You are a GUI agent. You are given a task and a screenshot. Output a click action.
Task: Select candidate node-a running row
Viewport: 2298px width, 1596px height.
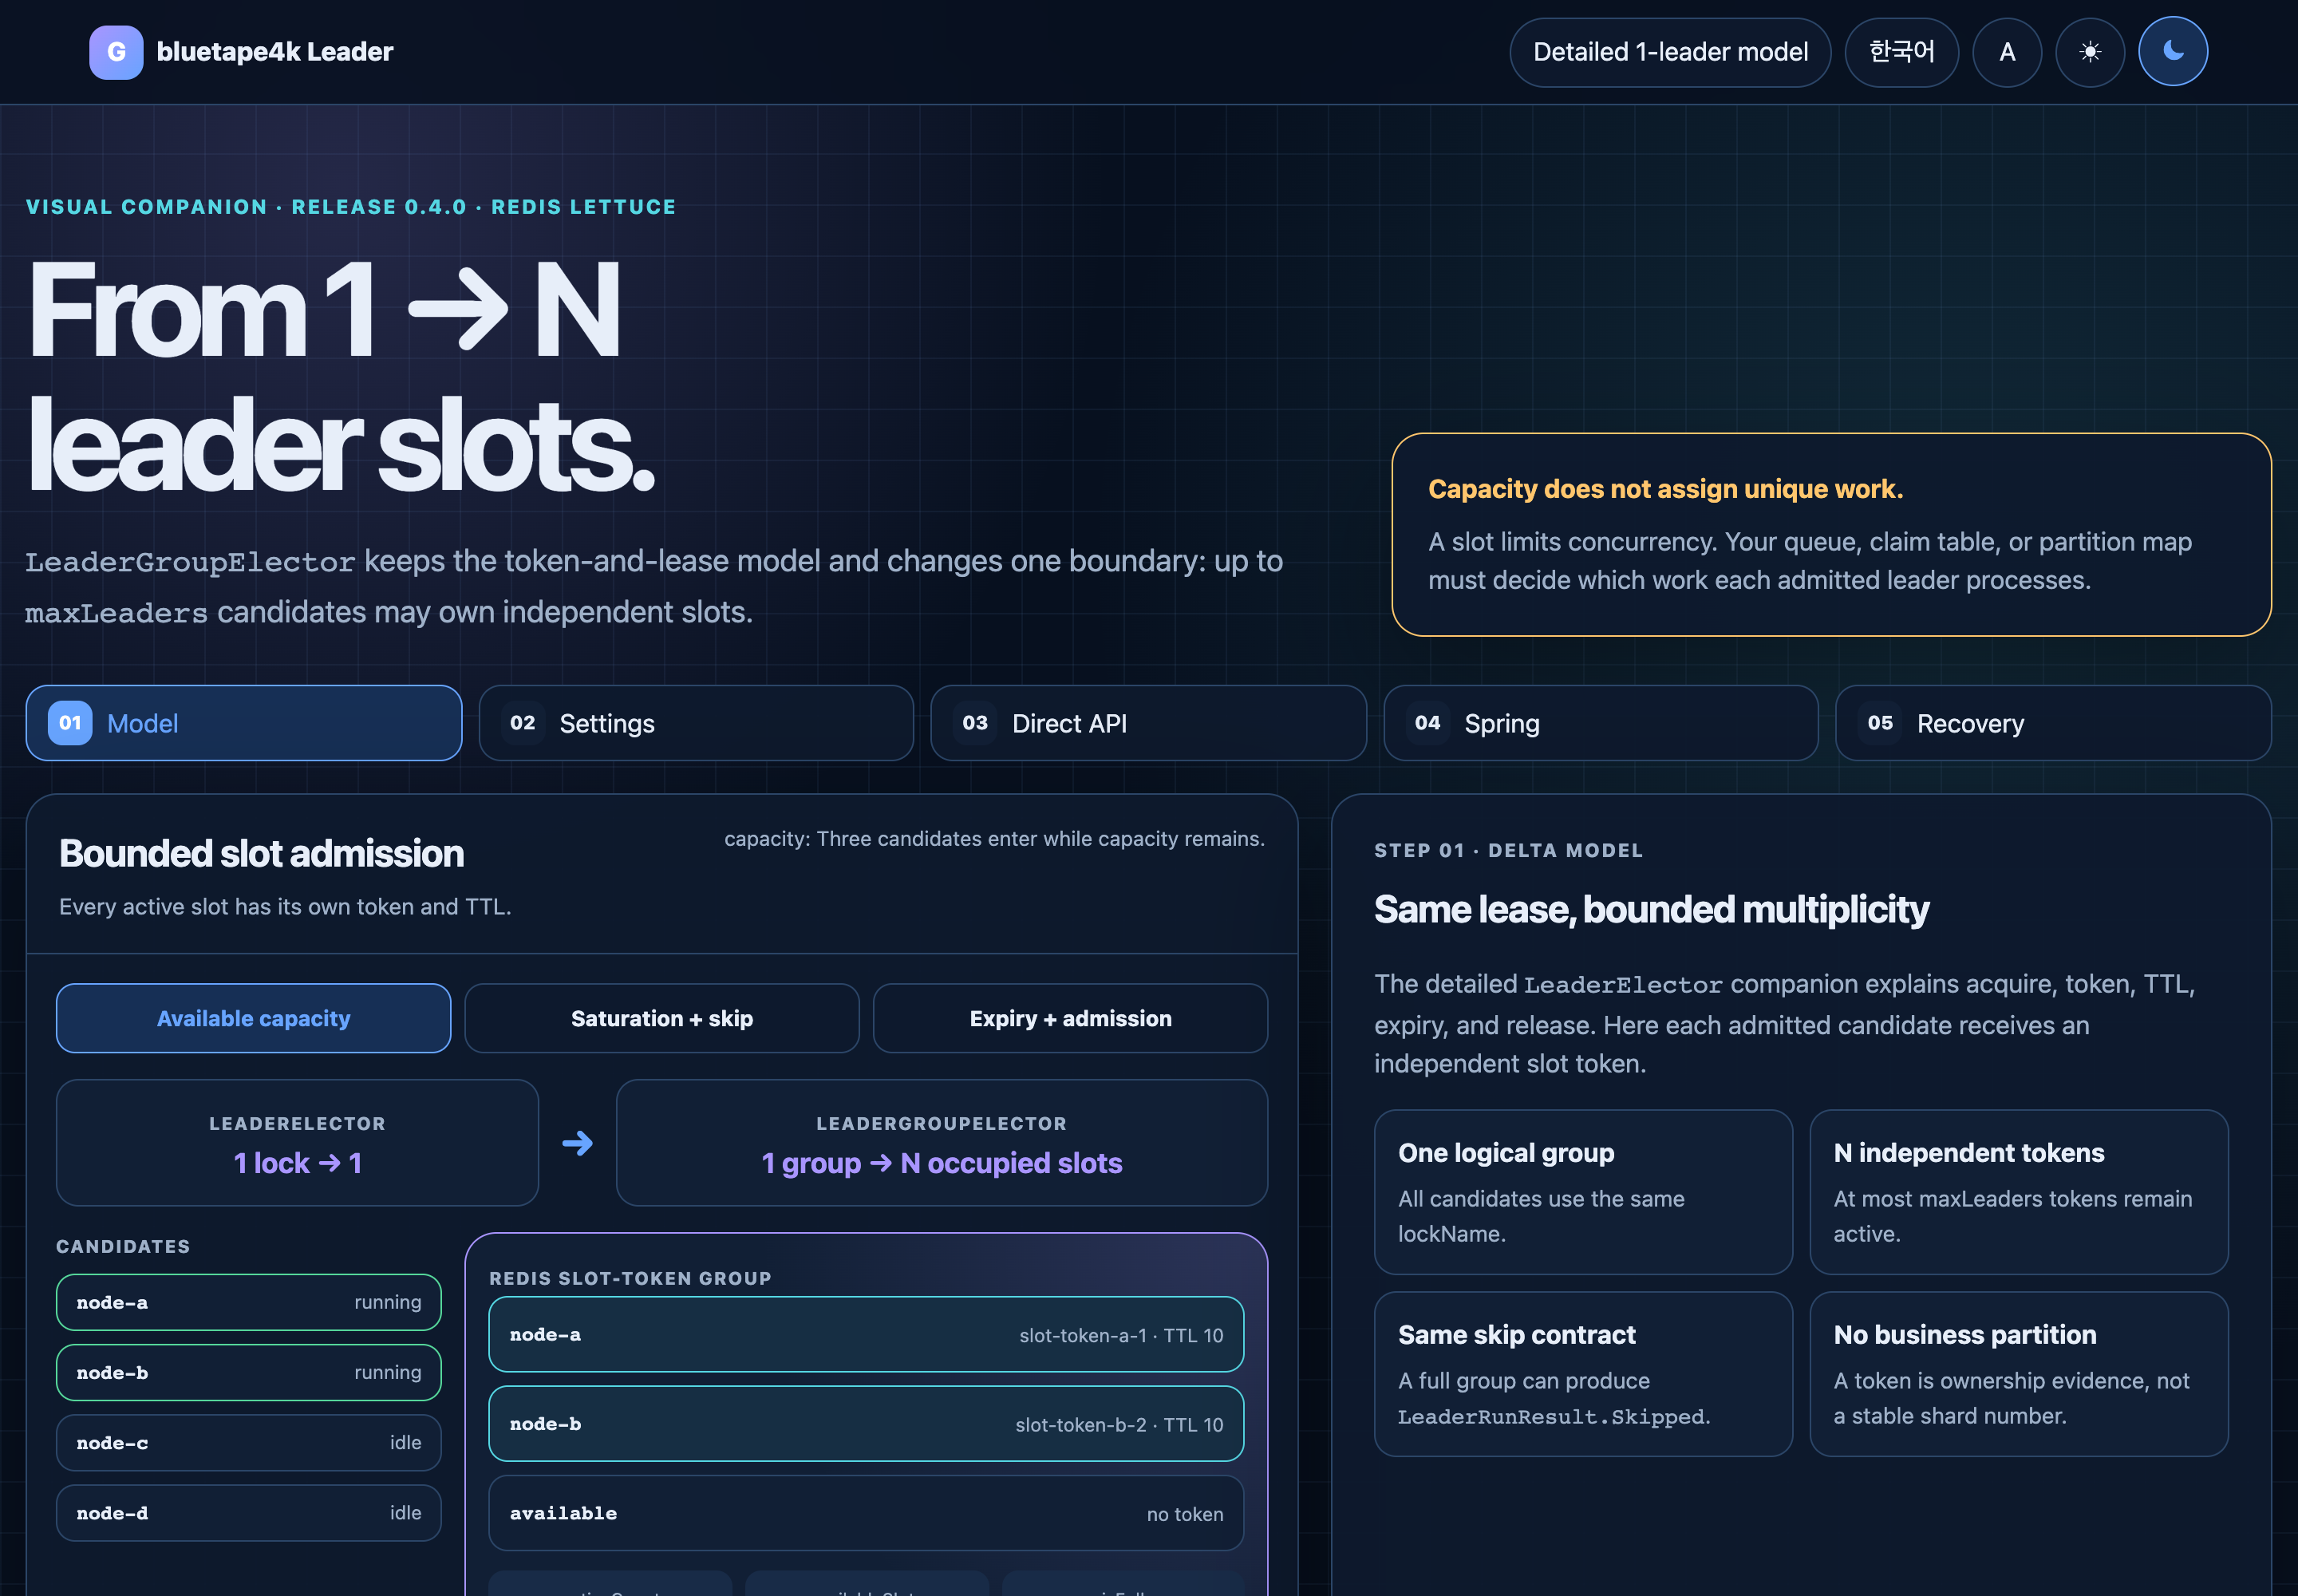click(249, 1302)
